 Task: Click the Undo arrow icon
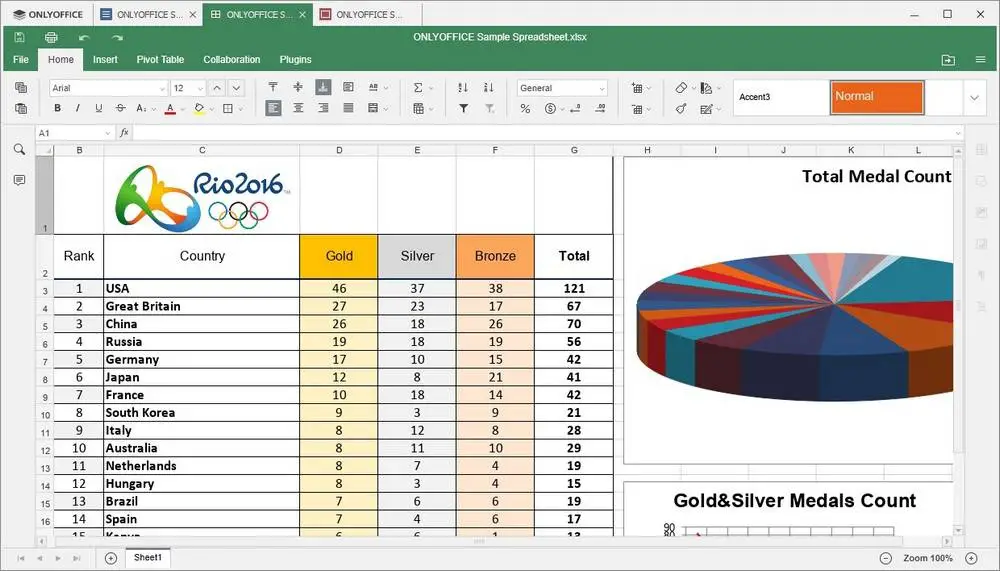84,38
